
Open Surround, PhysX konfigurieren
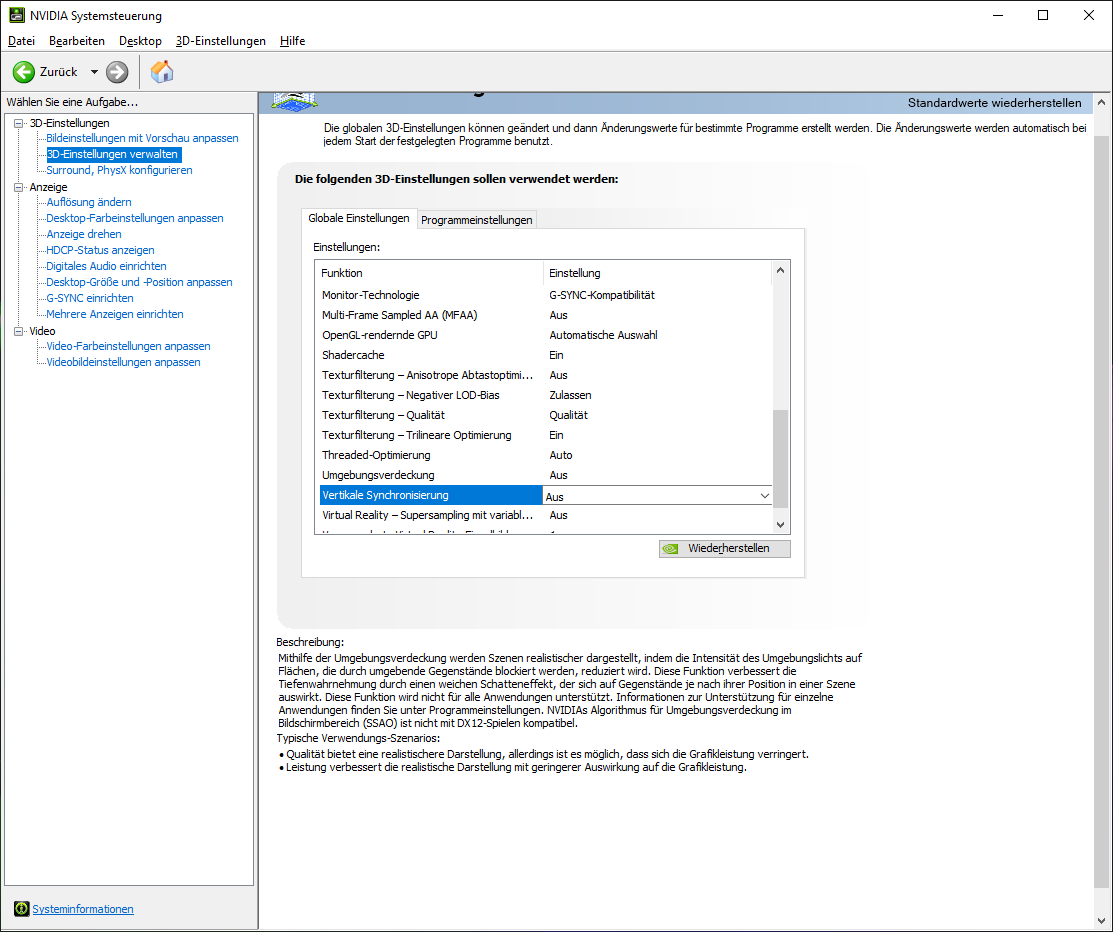coord(119,170)
